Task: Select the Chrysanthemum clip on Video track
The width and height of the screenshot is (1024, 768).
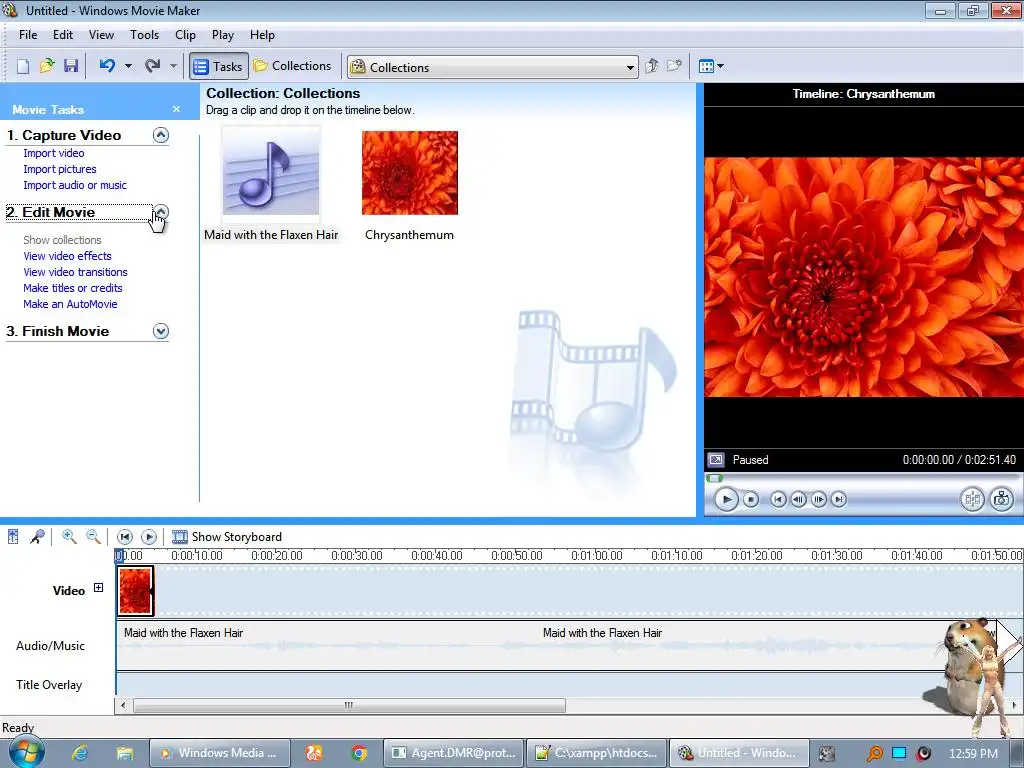Action: click(x=135, y=591)
